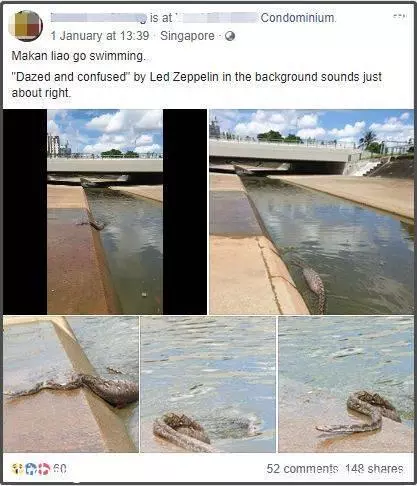Open the 148 shares link
Viewport: 417px width, 486px height.
(x=374, y=469)
